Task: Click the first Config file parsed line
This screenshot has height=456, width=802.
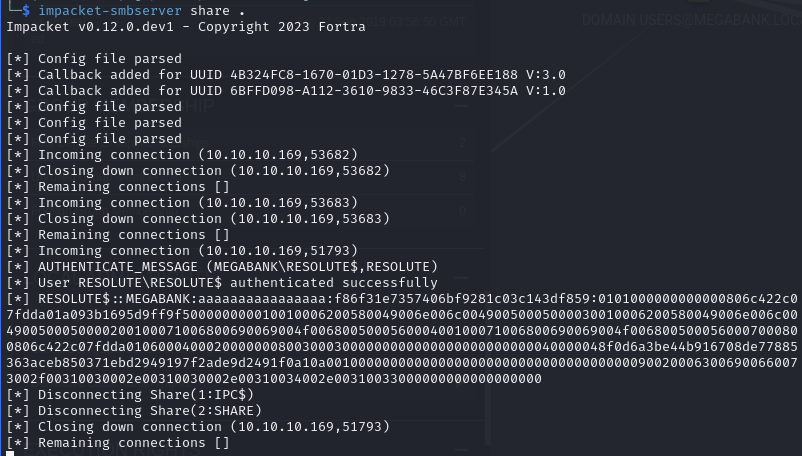Action: [94, 59]
